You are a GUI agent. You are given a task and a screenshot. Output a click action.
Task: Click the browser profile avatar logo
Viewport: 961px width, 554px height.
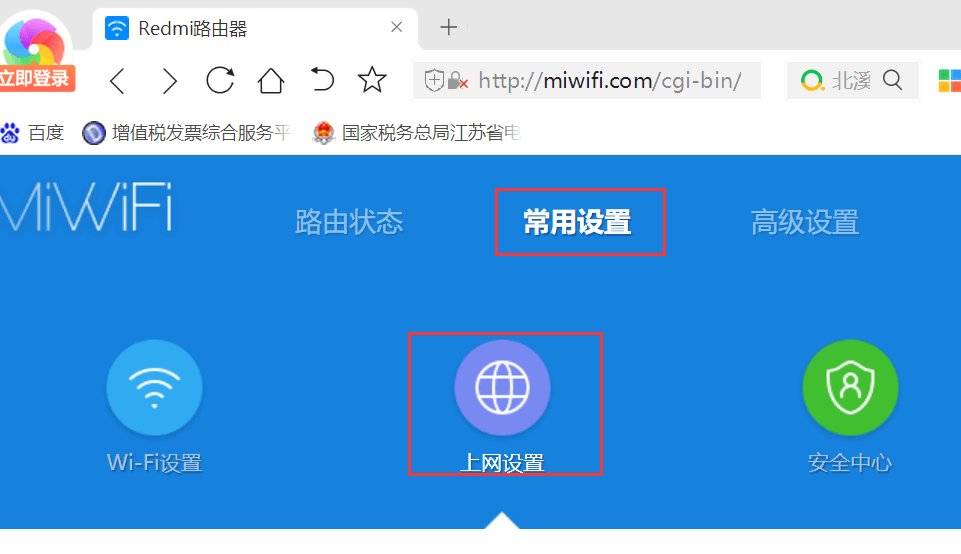pos(34,41)
